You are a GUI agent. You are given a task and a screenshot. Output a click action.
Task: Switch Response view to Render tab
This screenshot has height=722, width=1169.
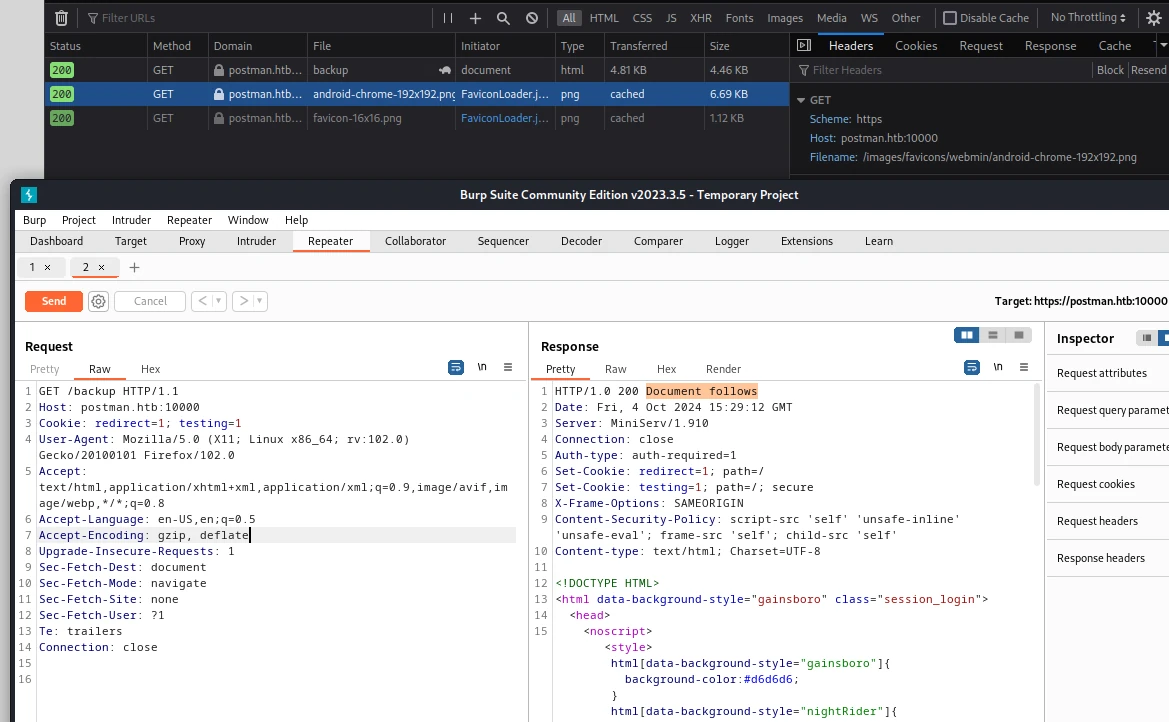point(723,369)
